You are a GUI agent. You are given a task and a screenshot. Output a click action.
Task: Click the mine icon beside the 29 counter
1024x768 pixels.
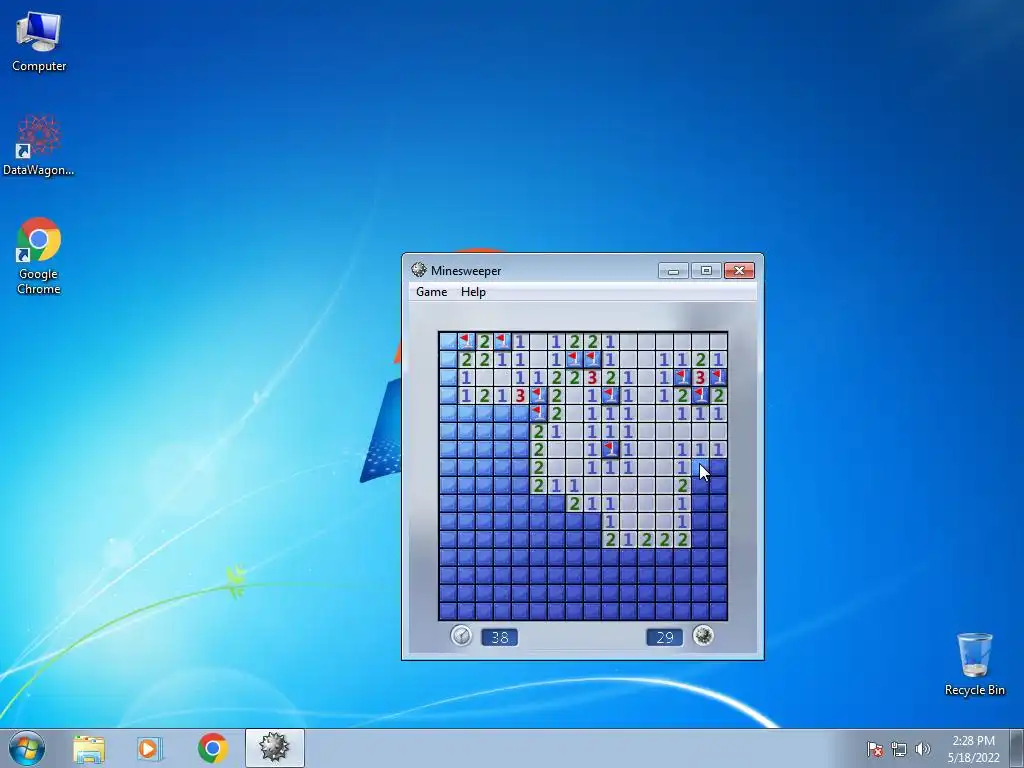pyautogui.click(x=703, y=635)
